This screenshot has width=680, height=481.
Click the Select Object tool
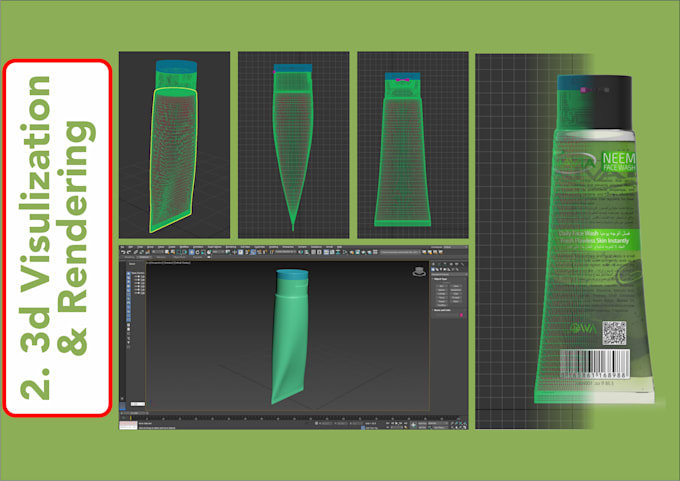(166, 253)
